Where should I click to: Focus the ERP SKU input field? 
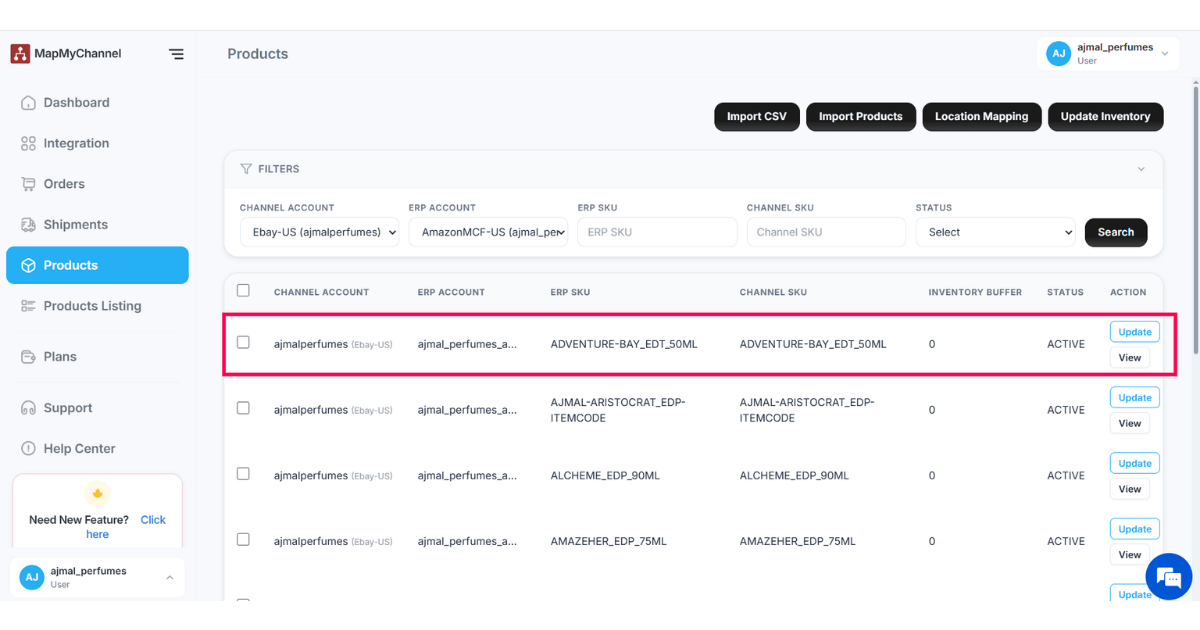657,232
